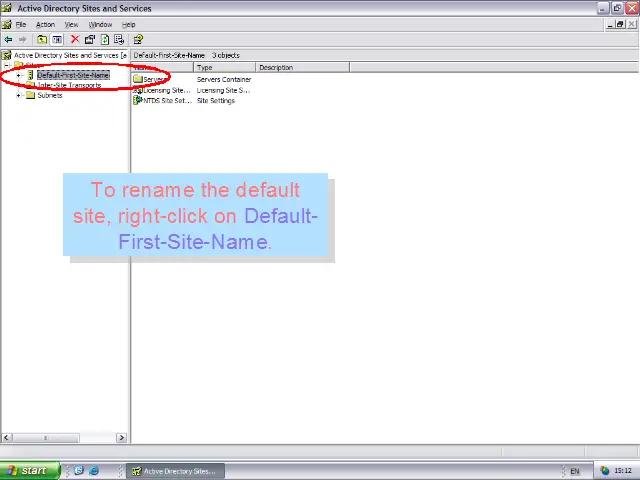Click the Start button
This screenshot has width=640, height=480.
pos(30,471)
